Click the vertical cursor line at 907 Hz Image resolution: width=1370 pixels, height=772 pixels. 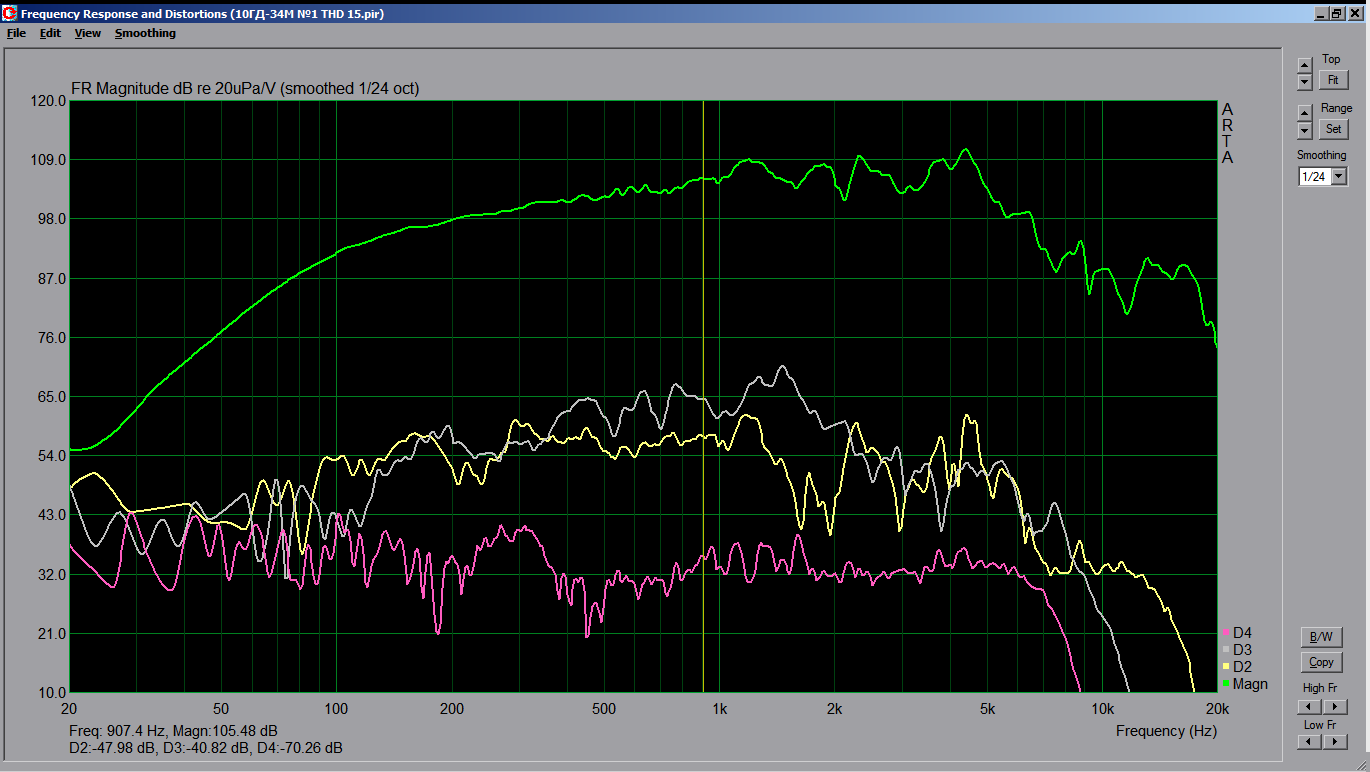(x=703, y=396)
